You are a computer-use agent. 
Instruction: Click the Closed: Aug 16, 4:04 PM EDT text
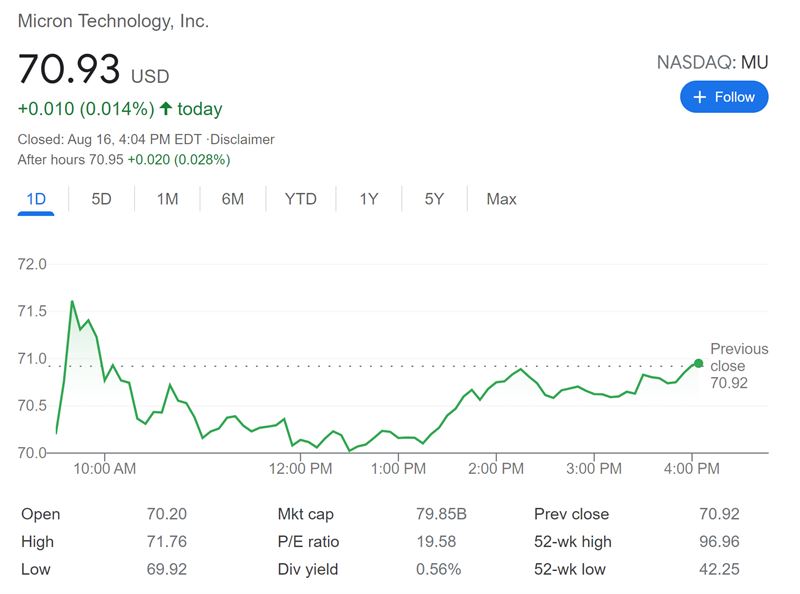110,139
